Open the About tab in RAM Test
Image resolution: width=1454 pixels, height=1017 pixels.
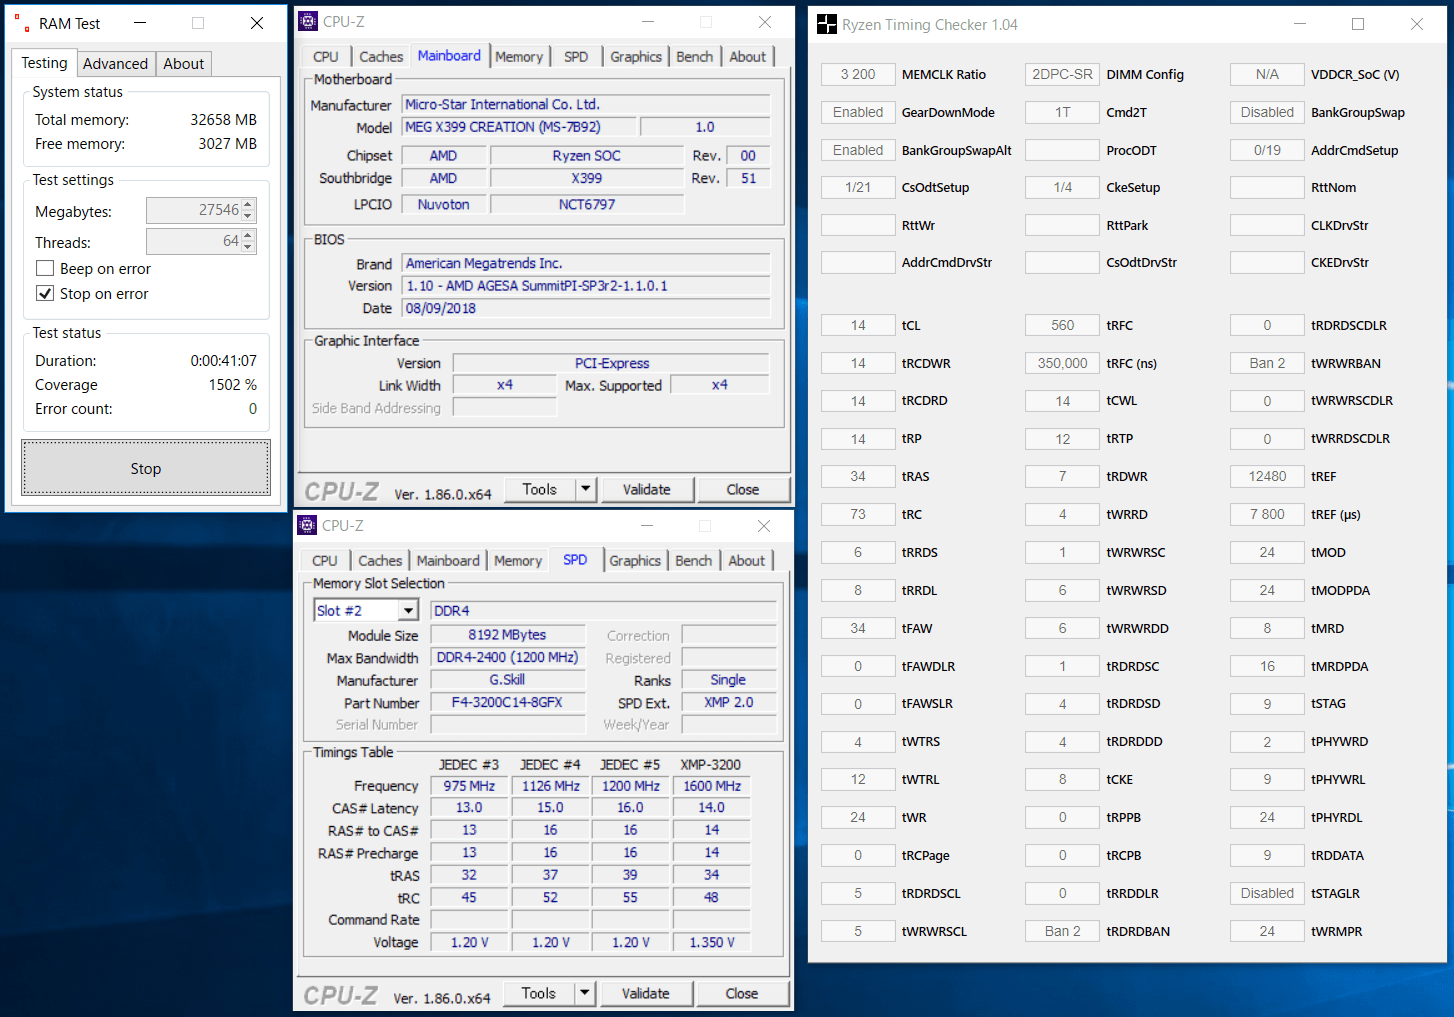pos(184,64)
